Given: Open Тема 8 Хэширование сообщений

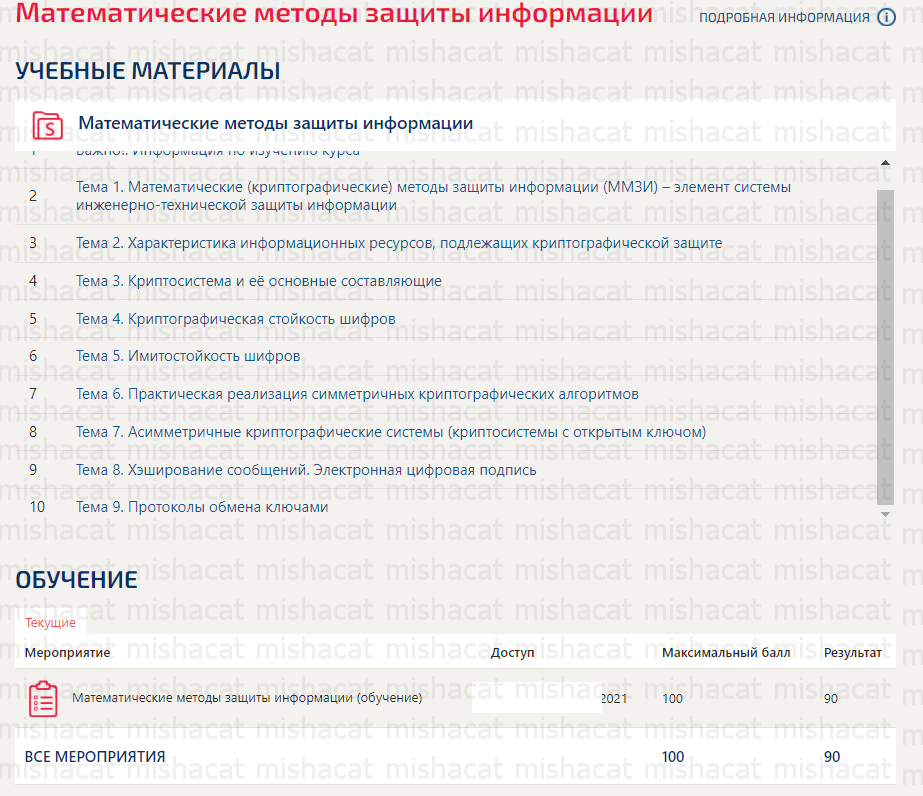Looking at the screenshot, I should coord(306,470).
